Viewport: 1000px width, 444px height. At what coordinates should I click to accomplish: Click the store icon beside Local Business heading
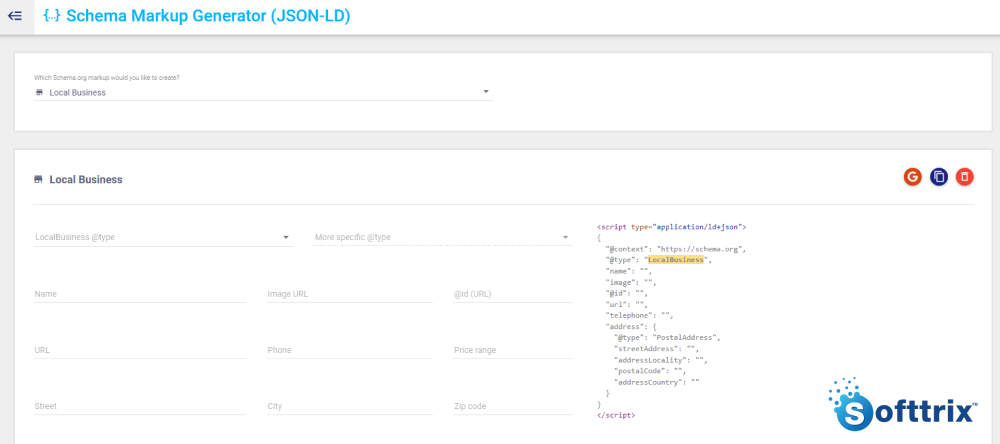click(x=39, y=180)
